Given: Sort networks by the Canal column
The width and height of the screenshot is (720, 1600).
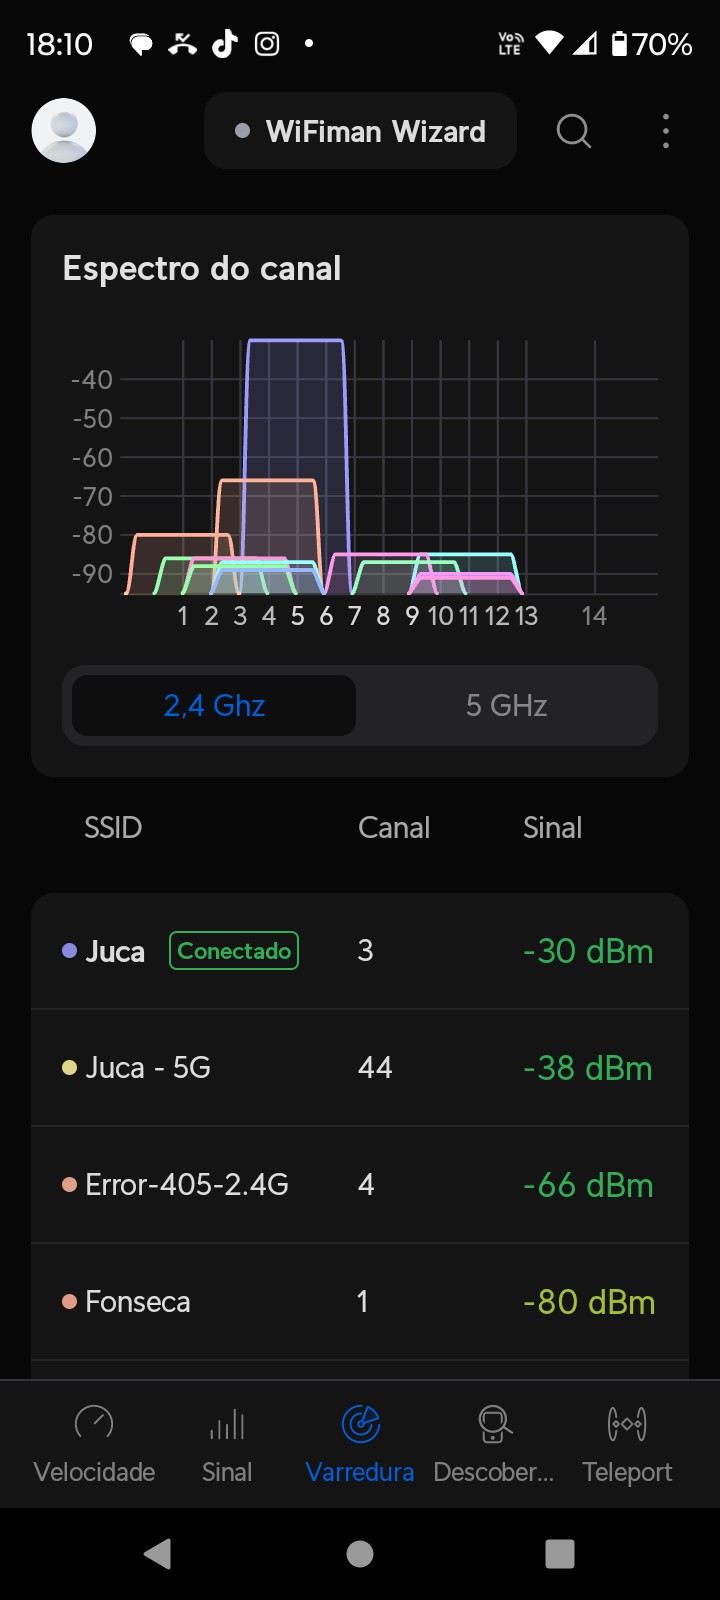Looking at the screenshot, I should coord(394,828).
